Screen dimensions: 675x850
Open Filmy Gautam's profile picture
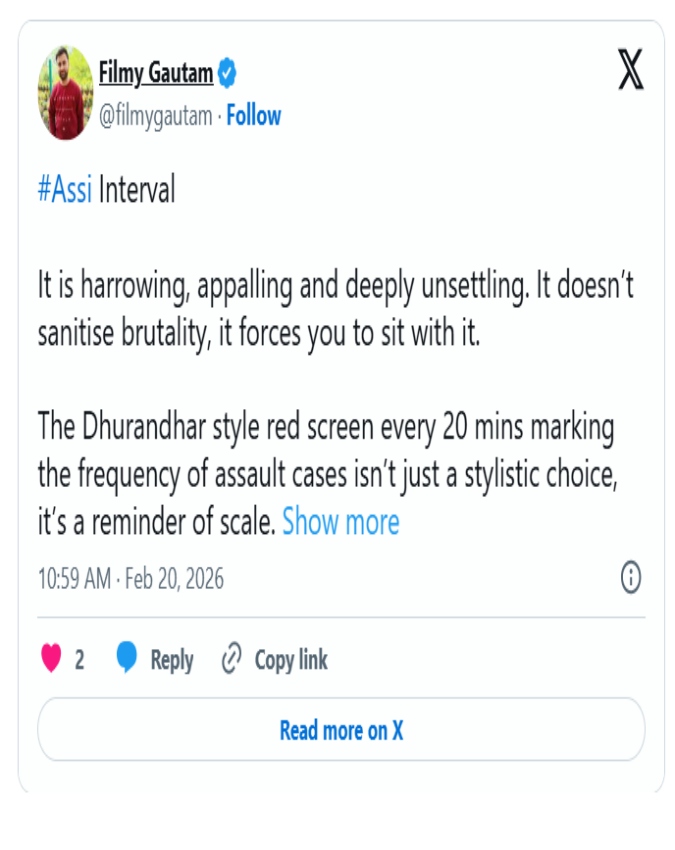pyautogui.click(x=65, y=93)
